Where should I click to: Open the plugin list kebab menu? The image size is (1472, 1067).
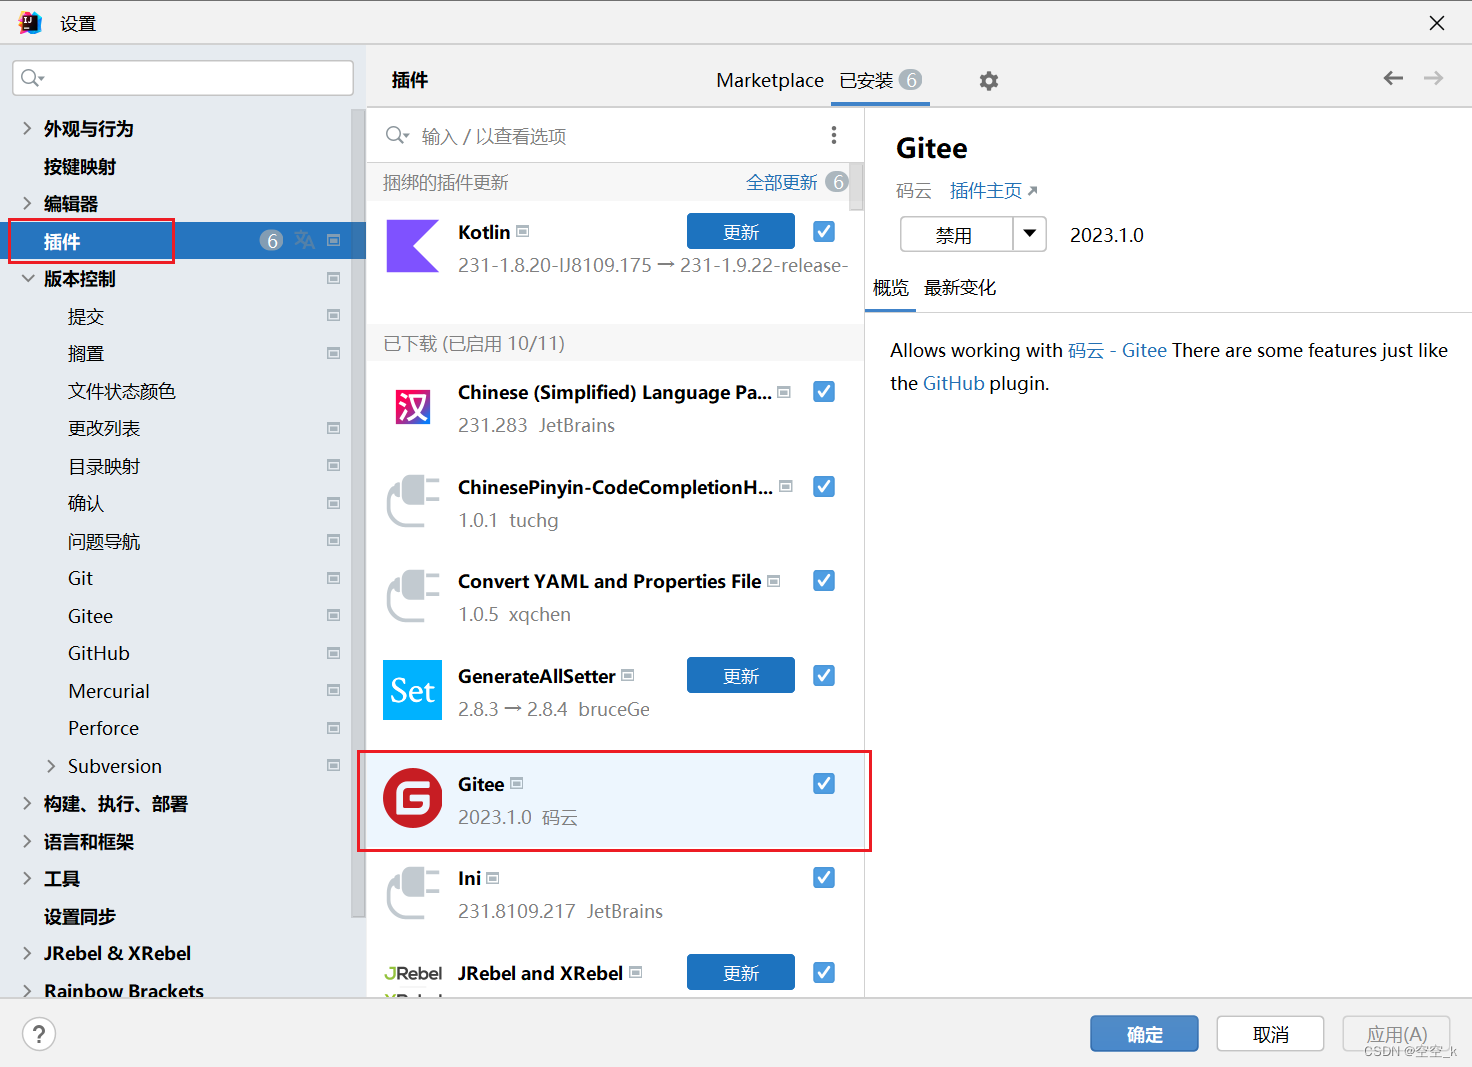click(834, 134)
